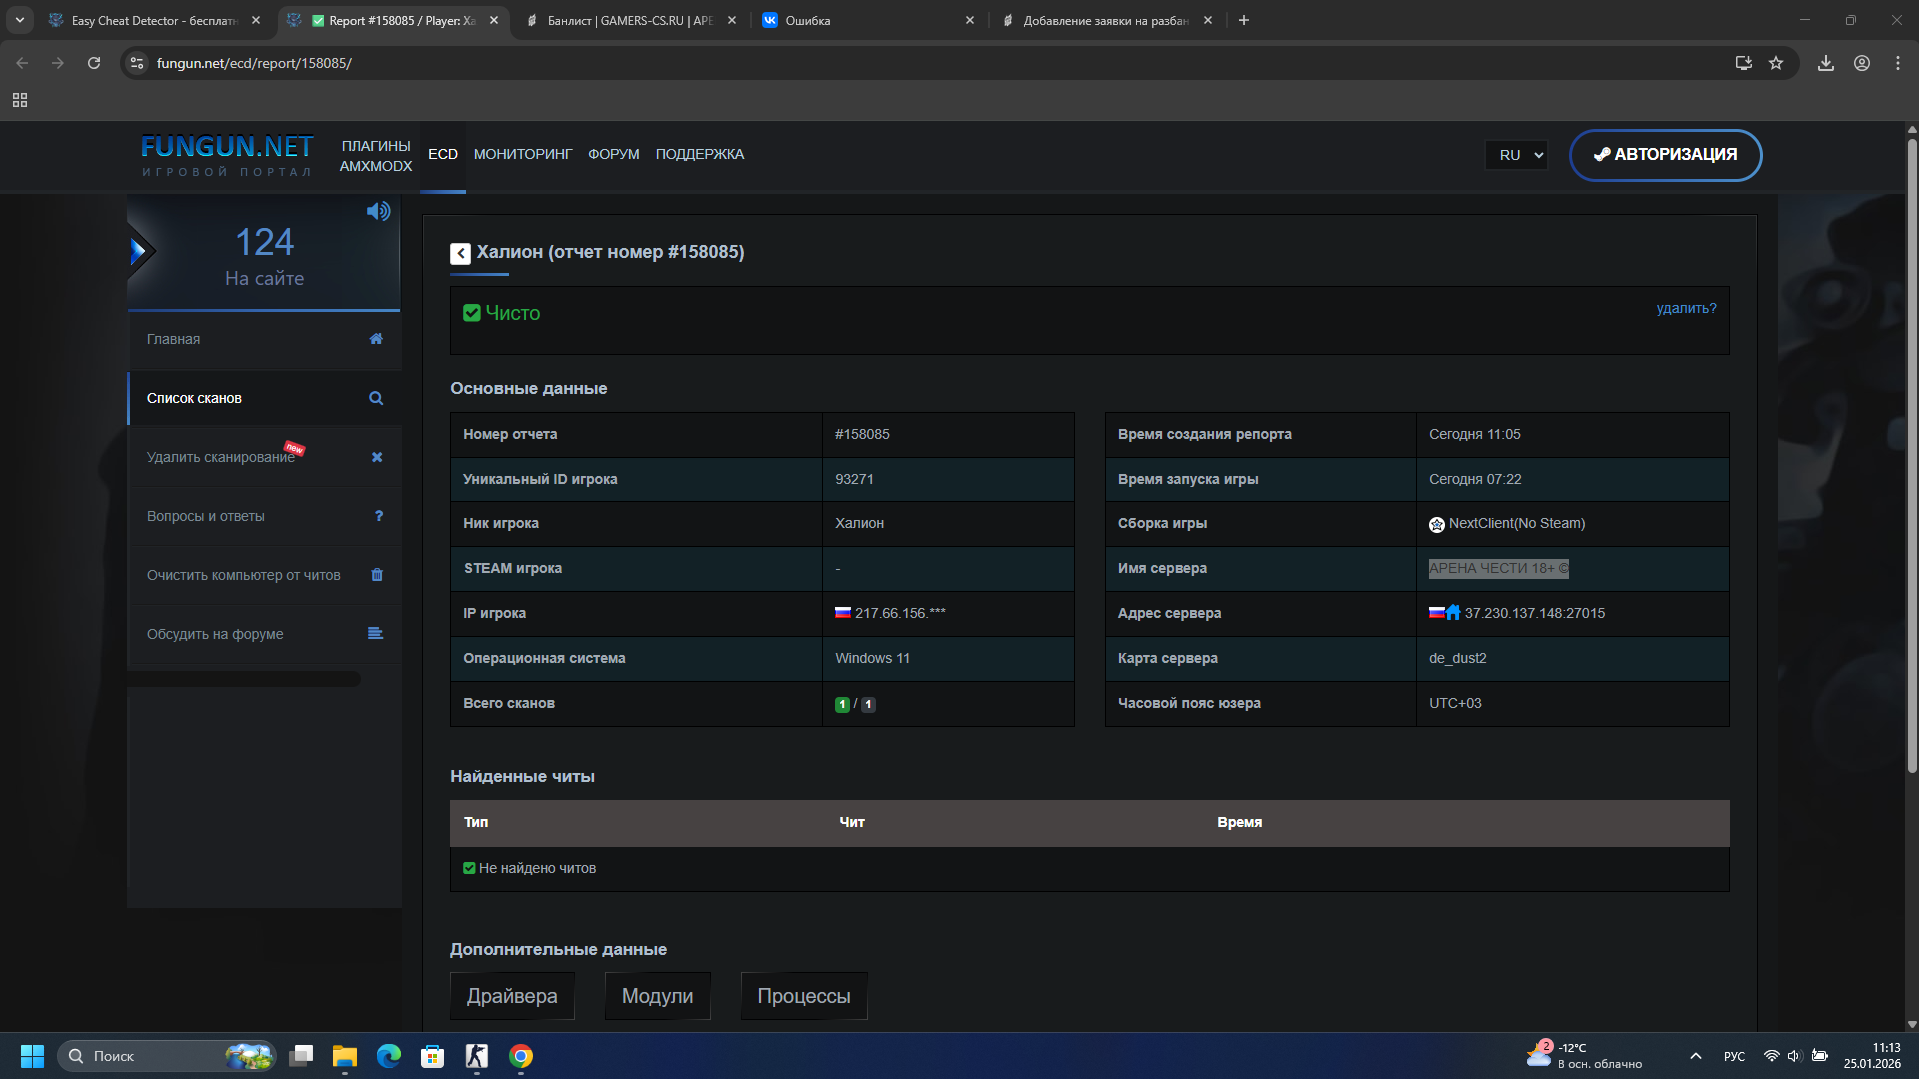Open the tab search dropdown arrow
The width and height of the screenshot is (1919, 1079).
(x=20, y=20)
